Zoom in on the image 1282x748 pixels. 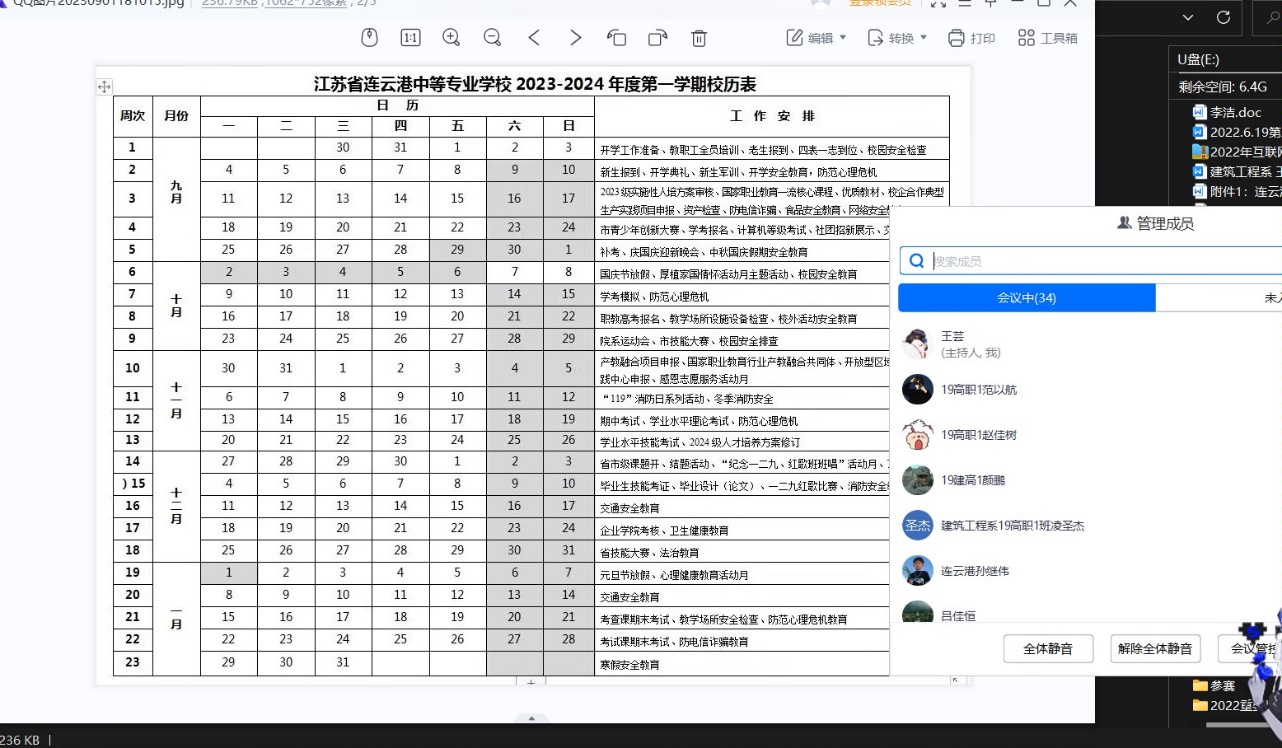pos(451,38)
